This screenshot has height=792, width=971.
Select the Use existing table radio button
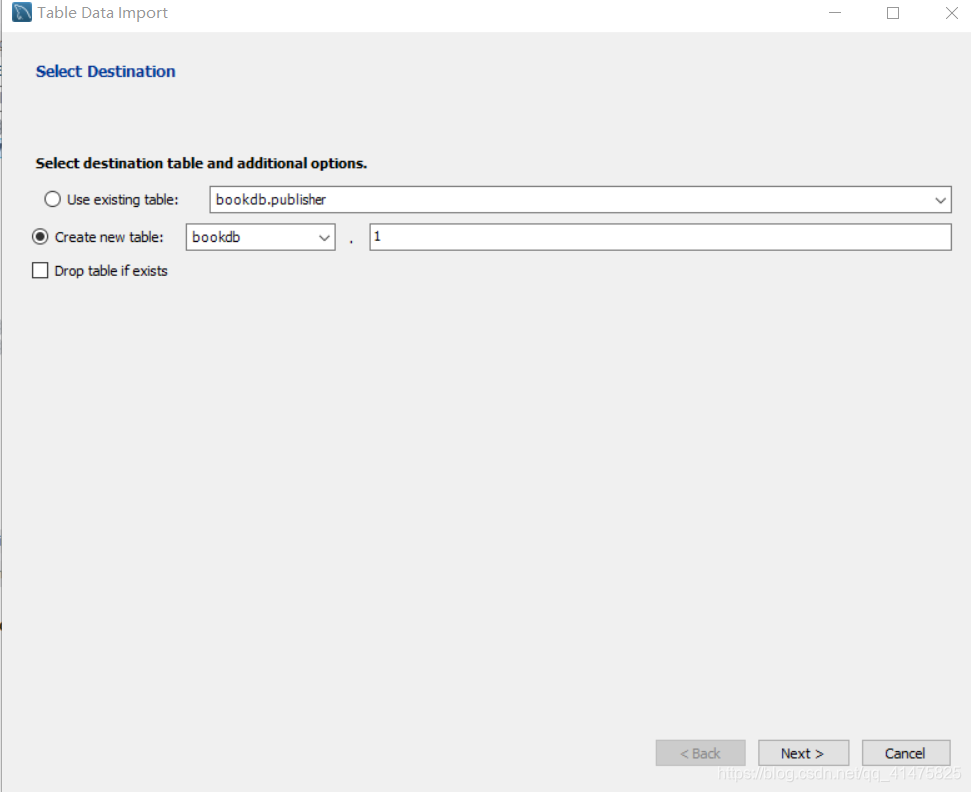[53, 199]
